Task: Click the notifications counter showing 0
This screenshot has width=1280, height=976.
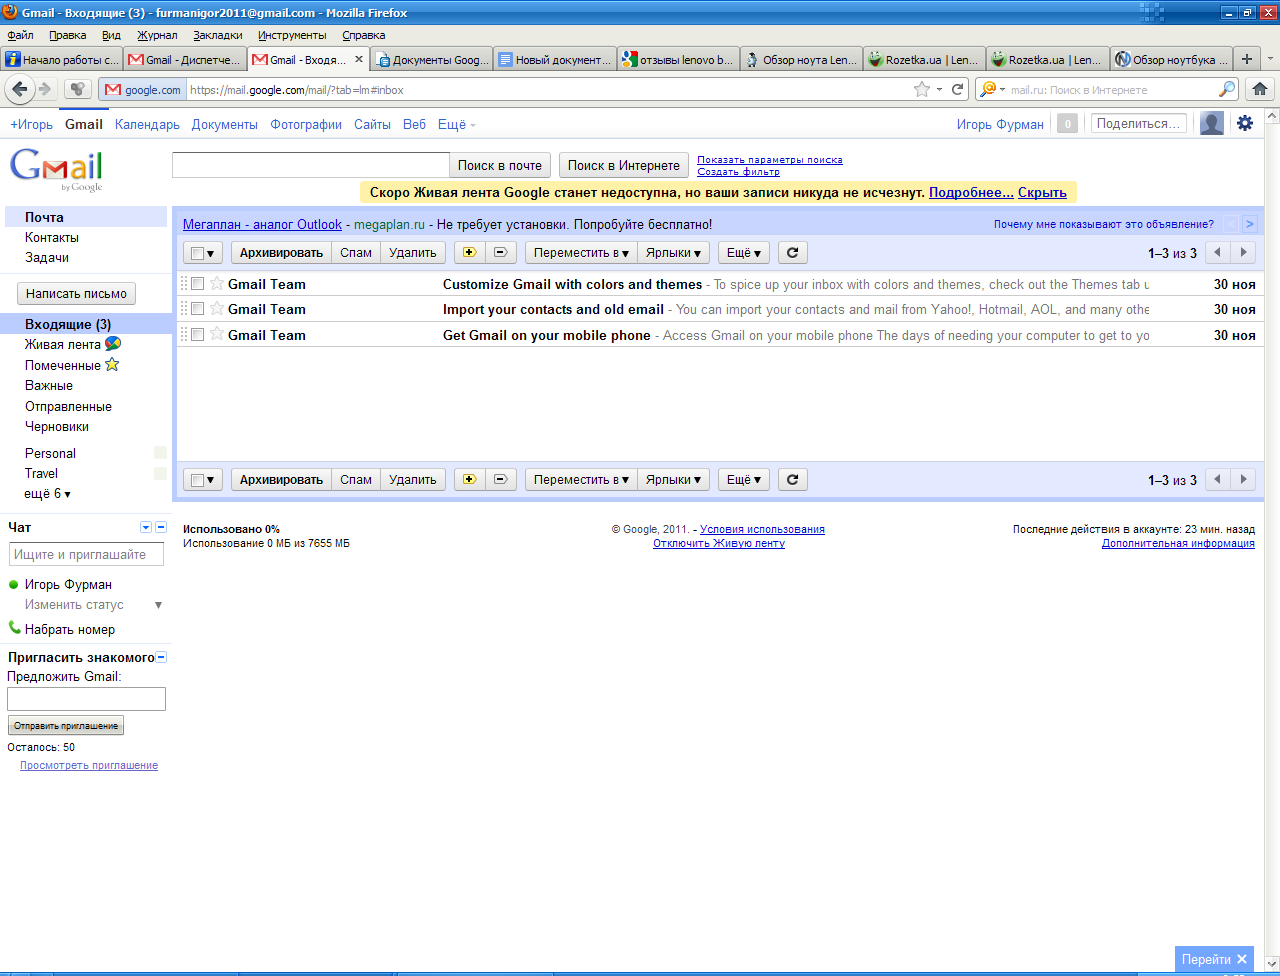Action: tap(1068, 124)
